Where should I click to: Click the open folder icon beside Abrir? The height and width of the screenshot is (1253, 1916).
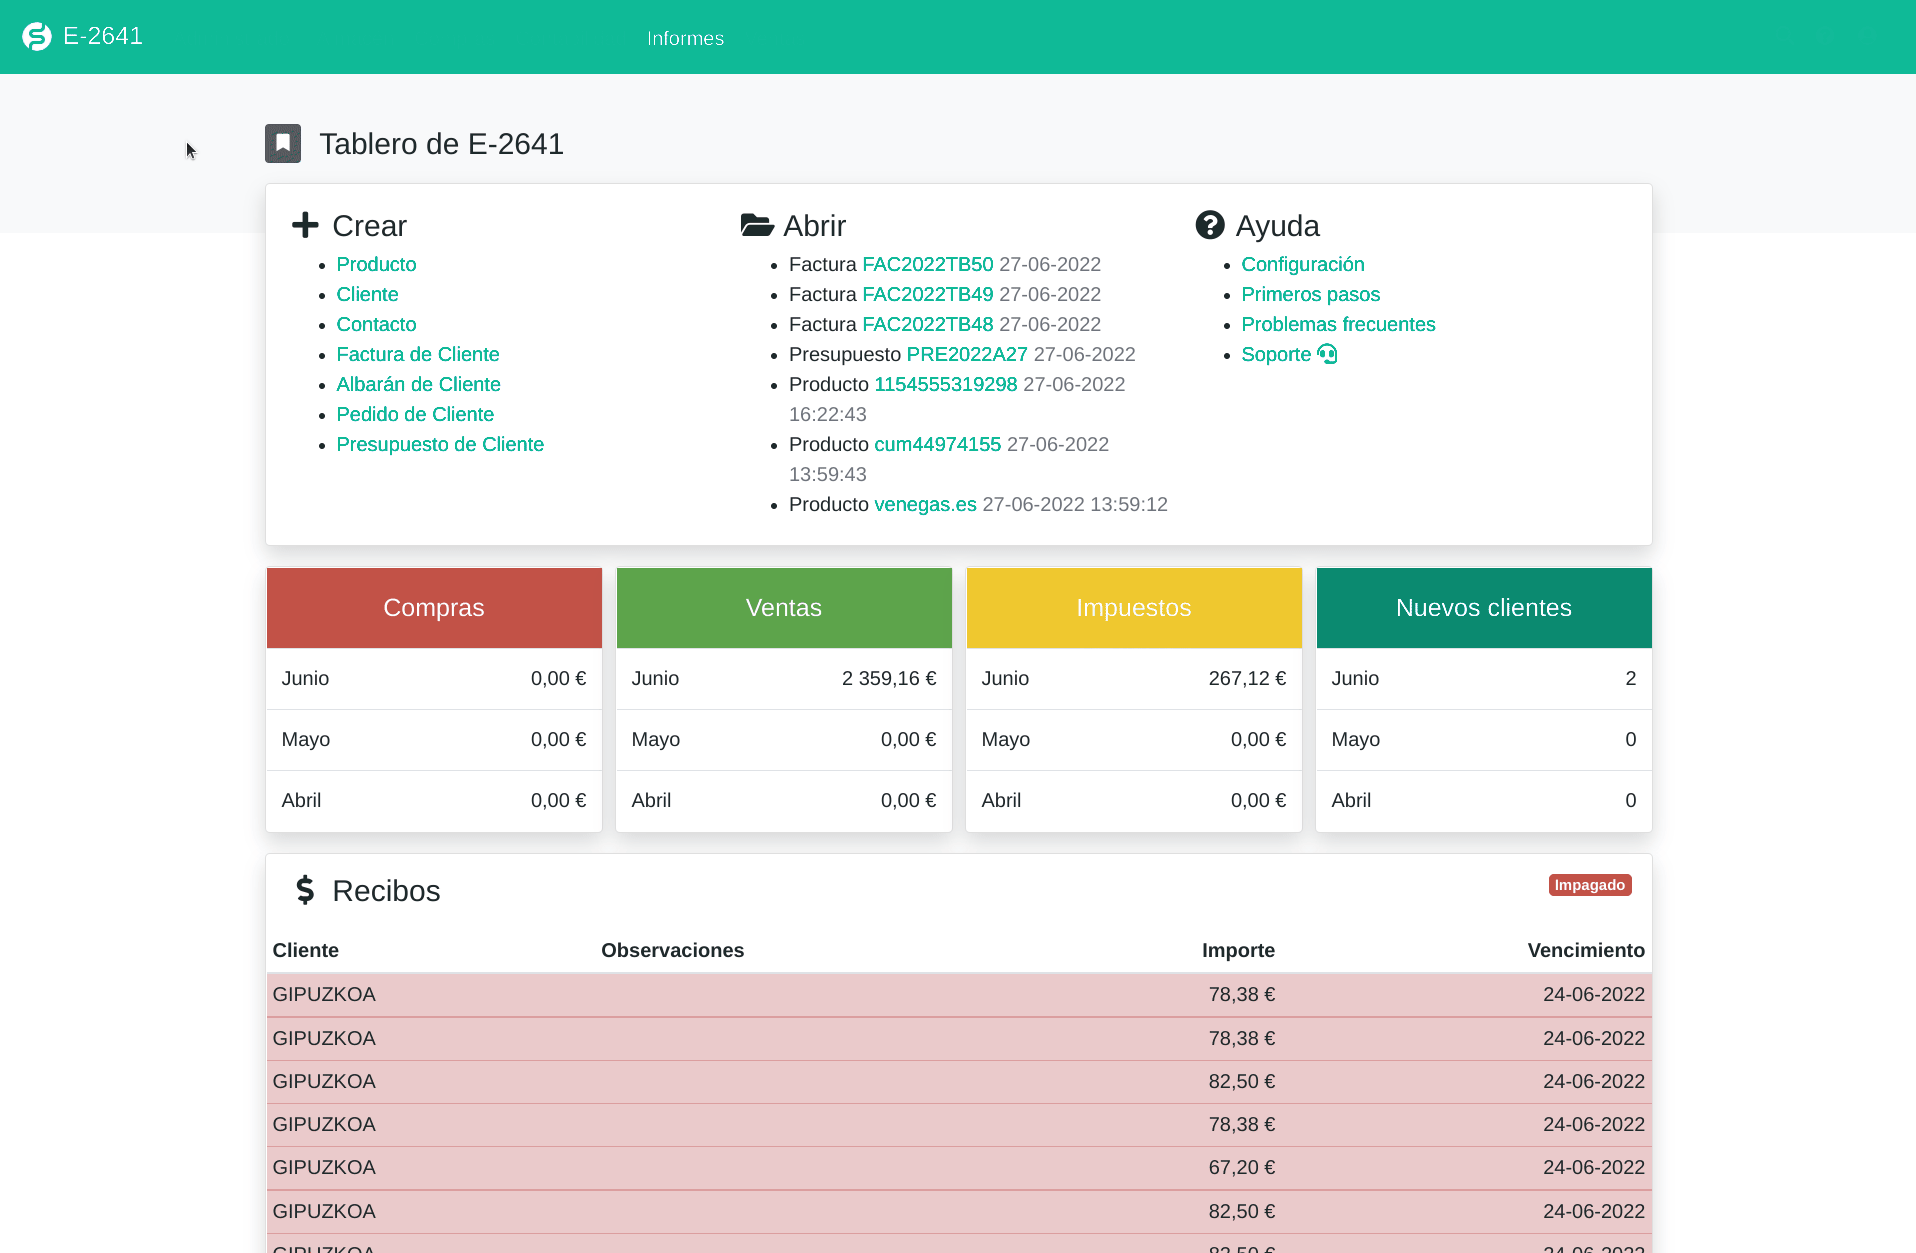pos(757,225)
